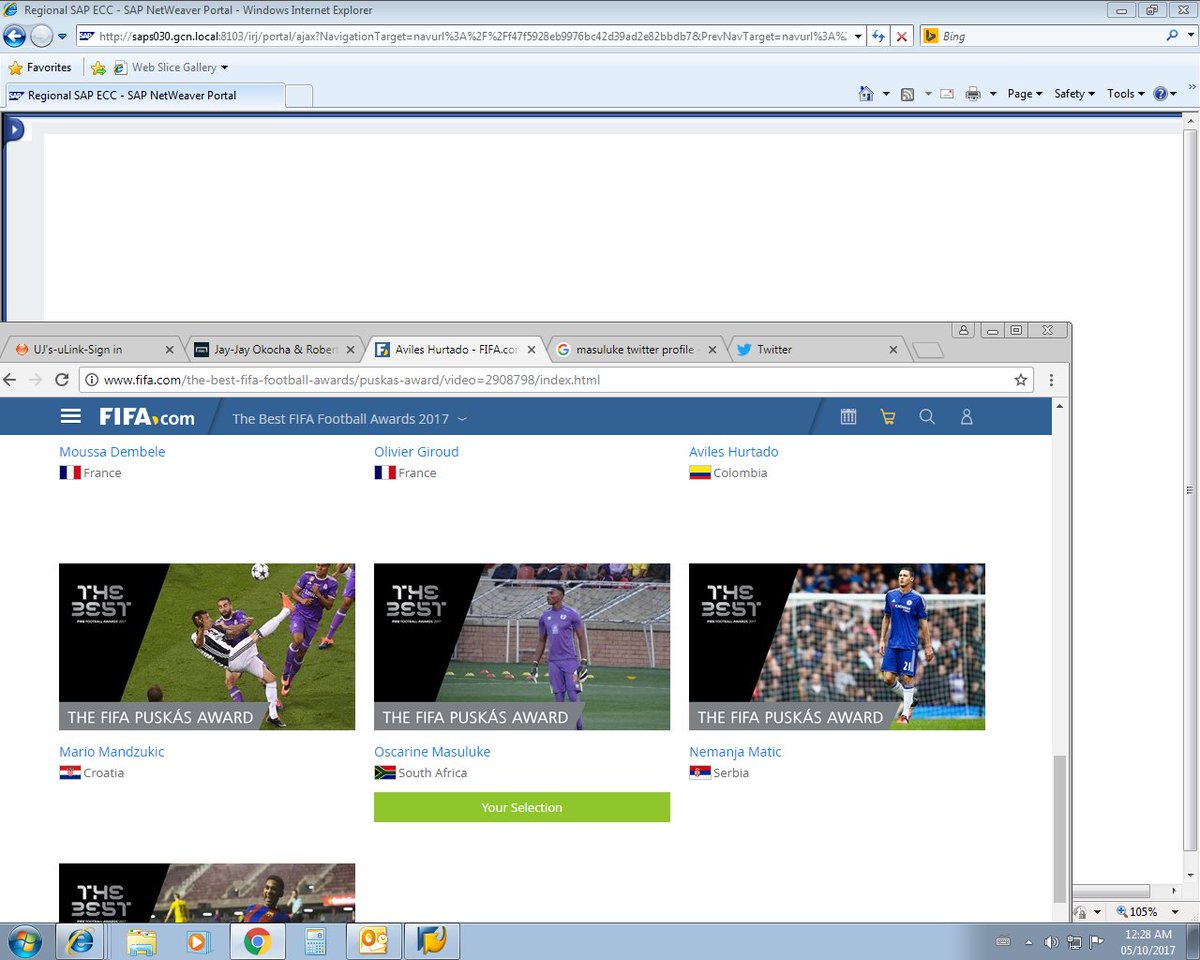1200x960 pixels.
Task: Select Regional SAP ECC tab in IE
Action: click(x=144, y=95)
